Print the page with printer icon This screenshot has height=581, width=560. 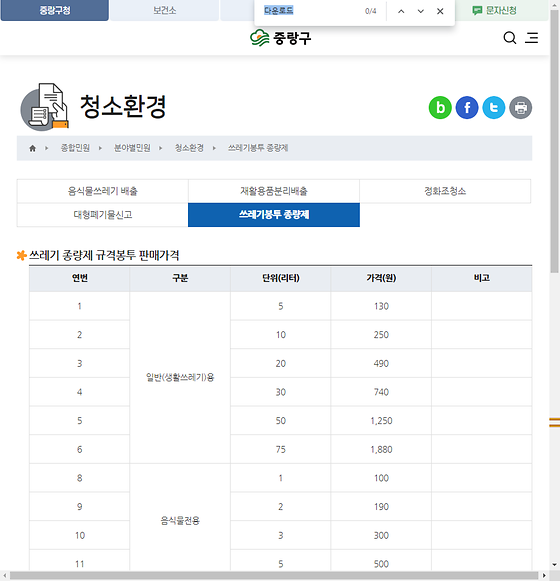click(521, 108)
